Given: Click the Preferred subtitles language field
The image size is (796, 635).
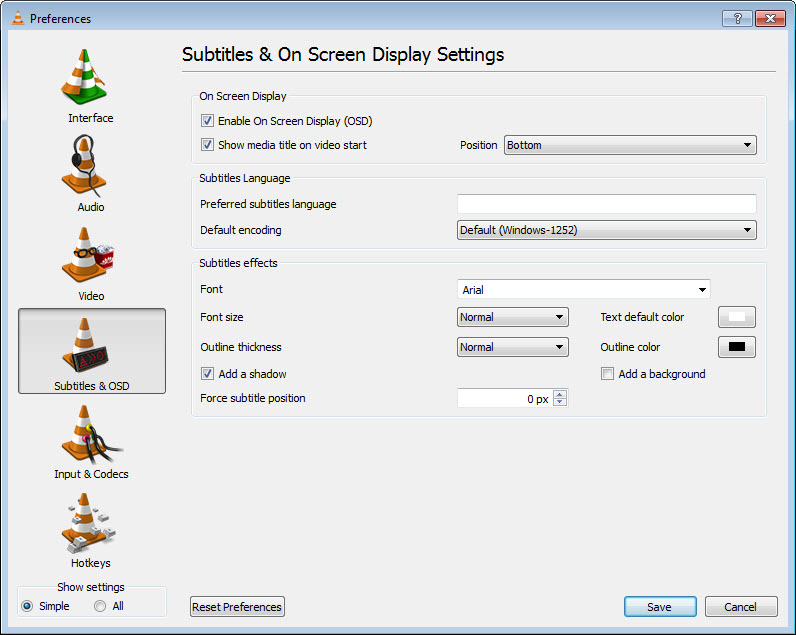Looking at the screenshot, I should 606,204.
